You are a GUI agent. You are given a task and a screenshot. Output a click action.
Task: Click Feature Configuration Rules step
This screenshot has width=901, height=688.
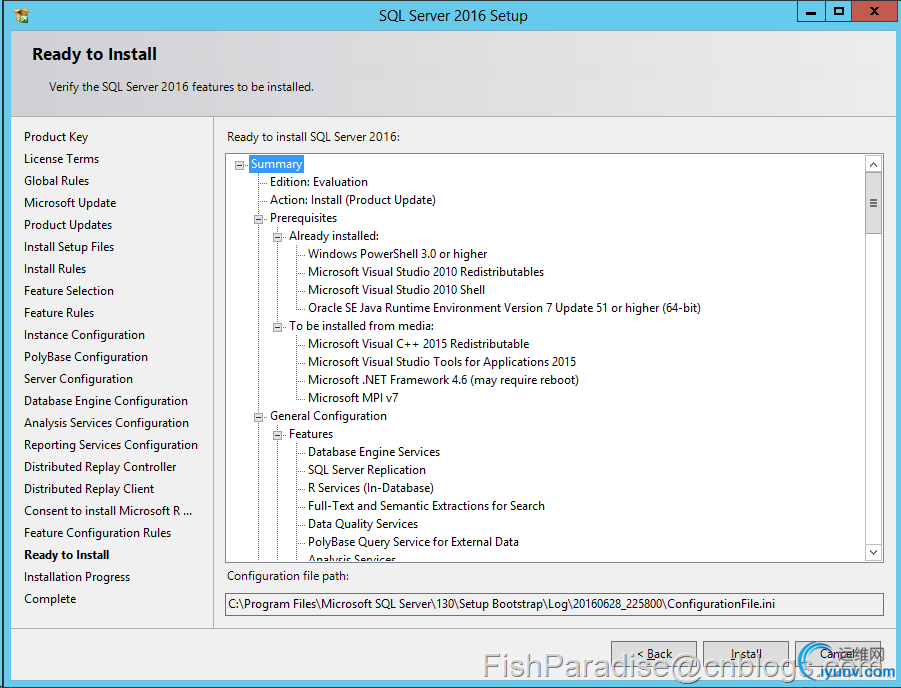[98, 533]
